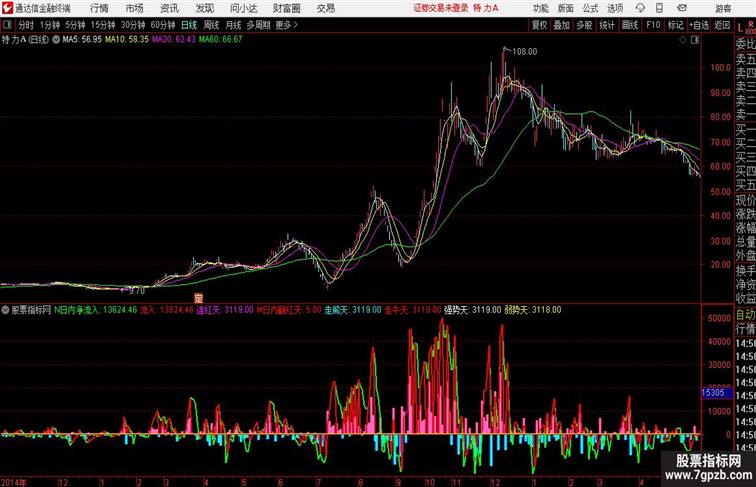Click the orange event marker on price chart
The height and width of the screenshot is (487, 756).
198,298
